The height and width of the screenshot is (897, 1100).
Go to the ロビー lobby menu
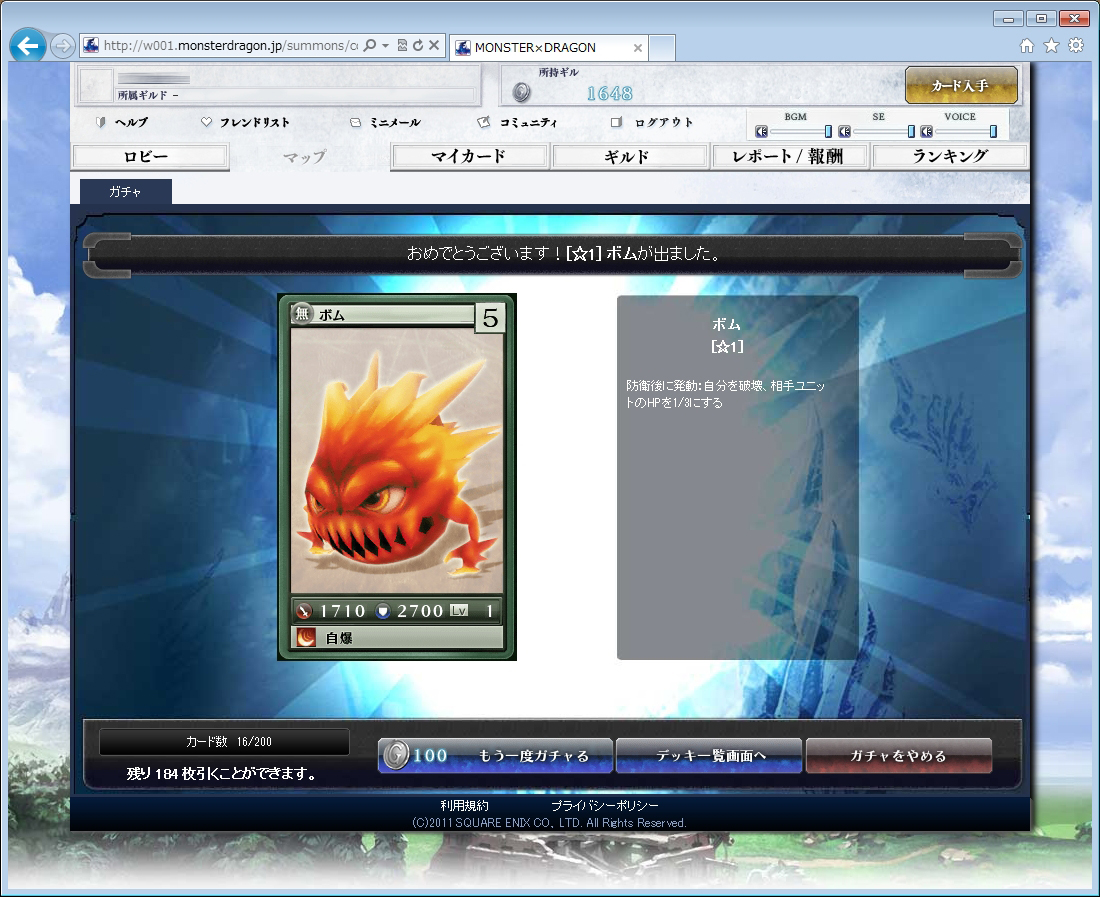(x=150, y=156)
